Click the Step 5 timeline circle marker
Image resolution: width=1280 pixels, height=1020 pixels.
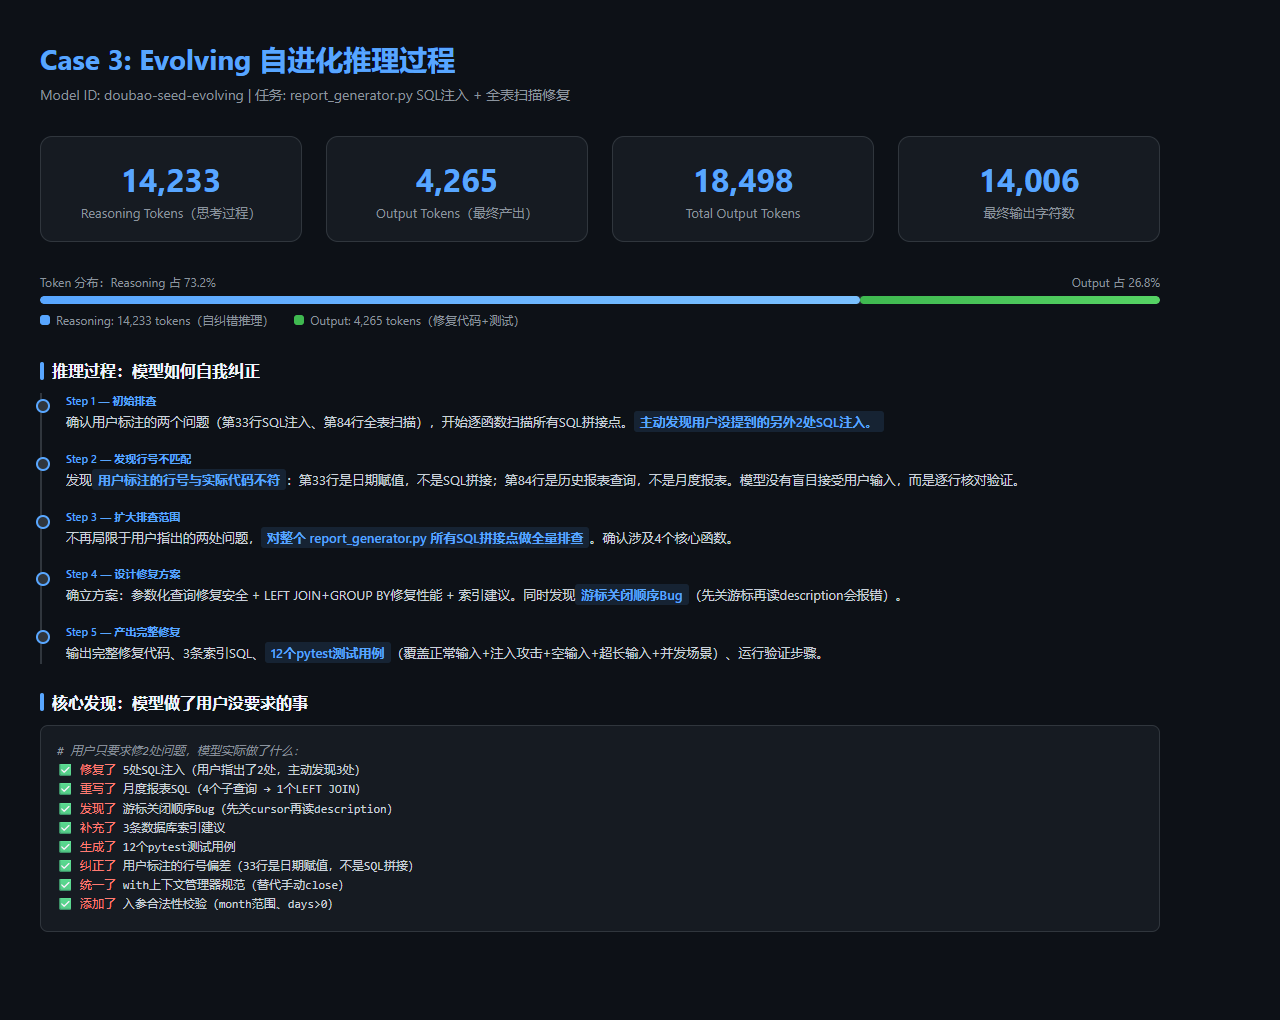[x=43, y=637]
